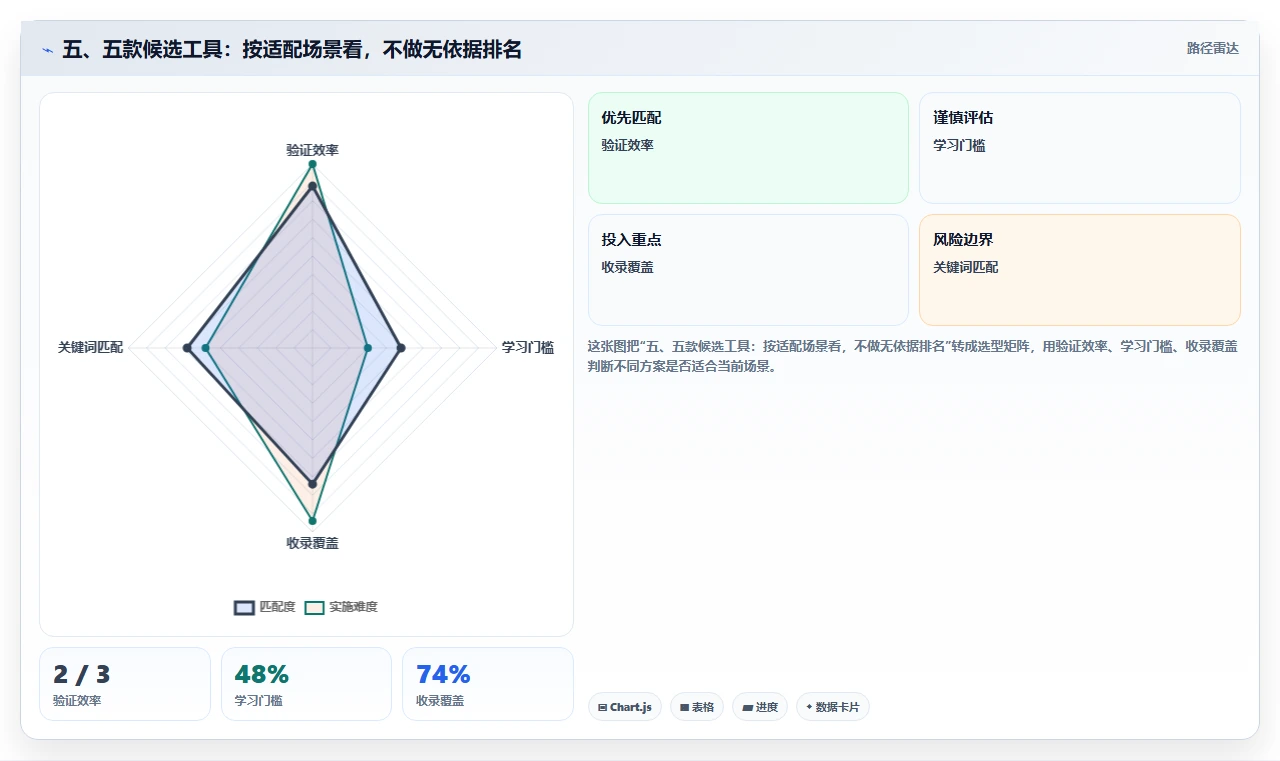Select the 匹配度 data point on 验证效率 axis

(312, 186)
